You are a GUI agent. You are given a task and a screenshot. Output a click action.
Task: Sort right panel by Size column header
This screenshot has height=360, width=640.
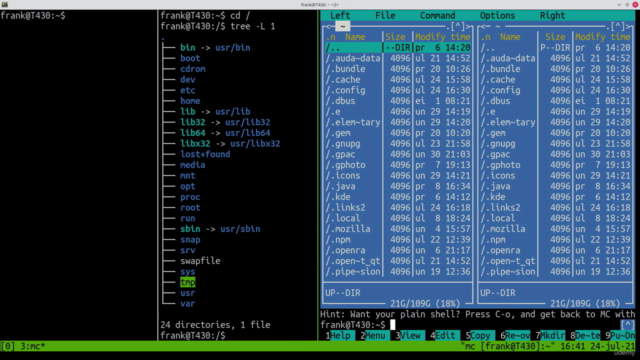click(x=555, y=37)
